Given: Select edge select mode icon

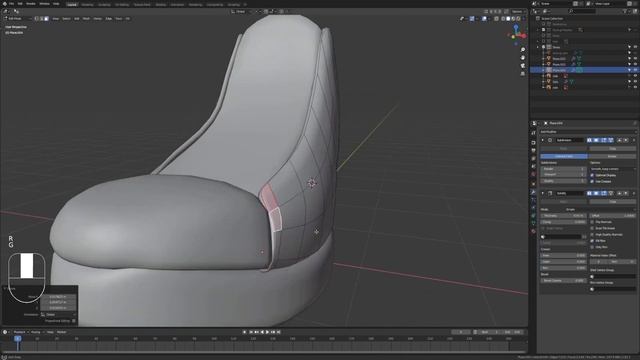Looking at the screenshot, I should [x=41, y=18].
